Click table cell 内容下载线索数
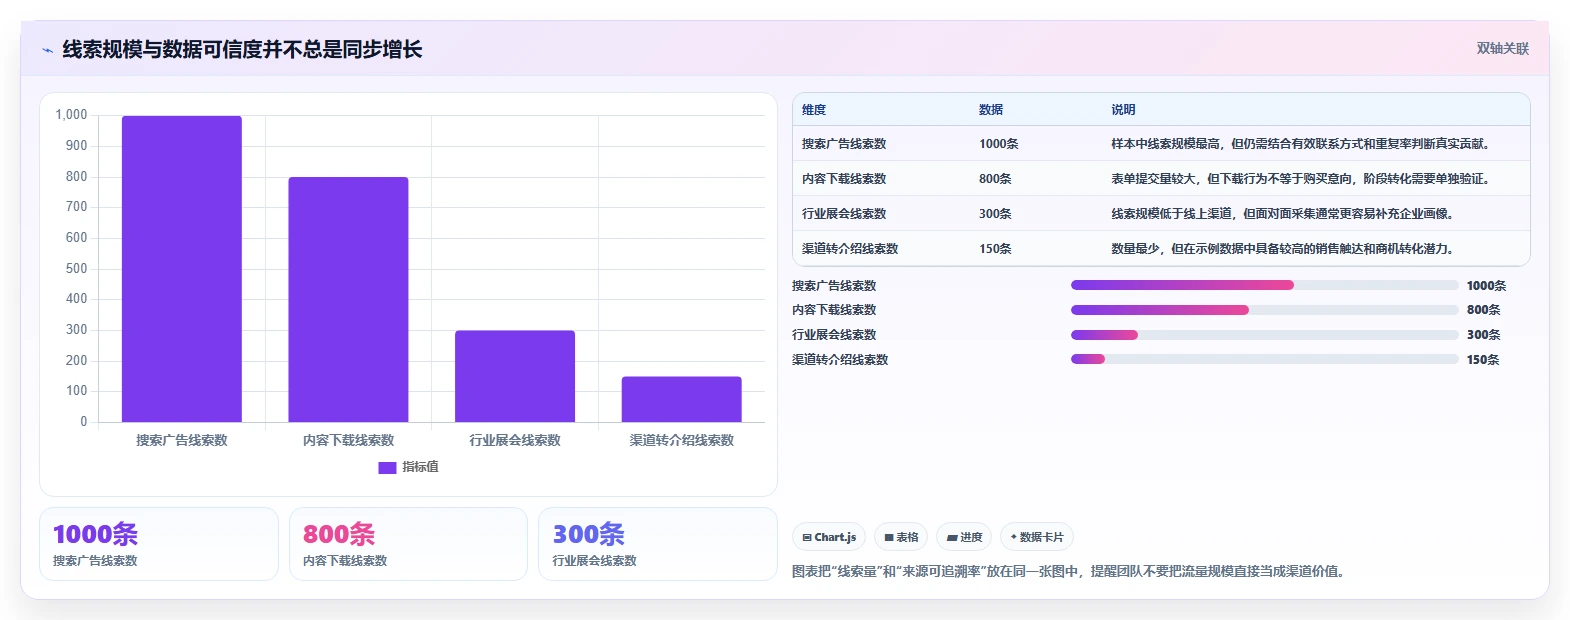The width and height of the screenshot is (1570, 620). tap(844, 179)
